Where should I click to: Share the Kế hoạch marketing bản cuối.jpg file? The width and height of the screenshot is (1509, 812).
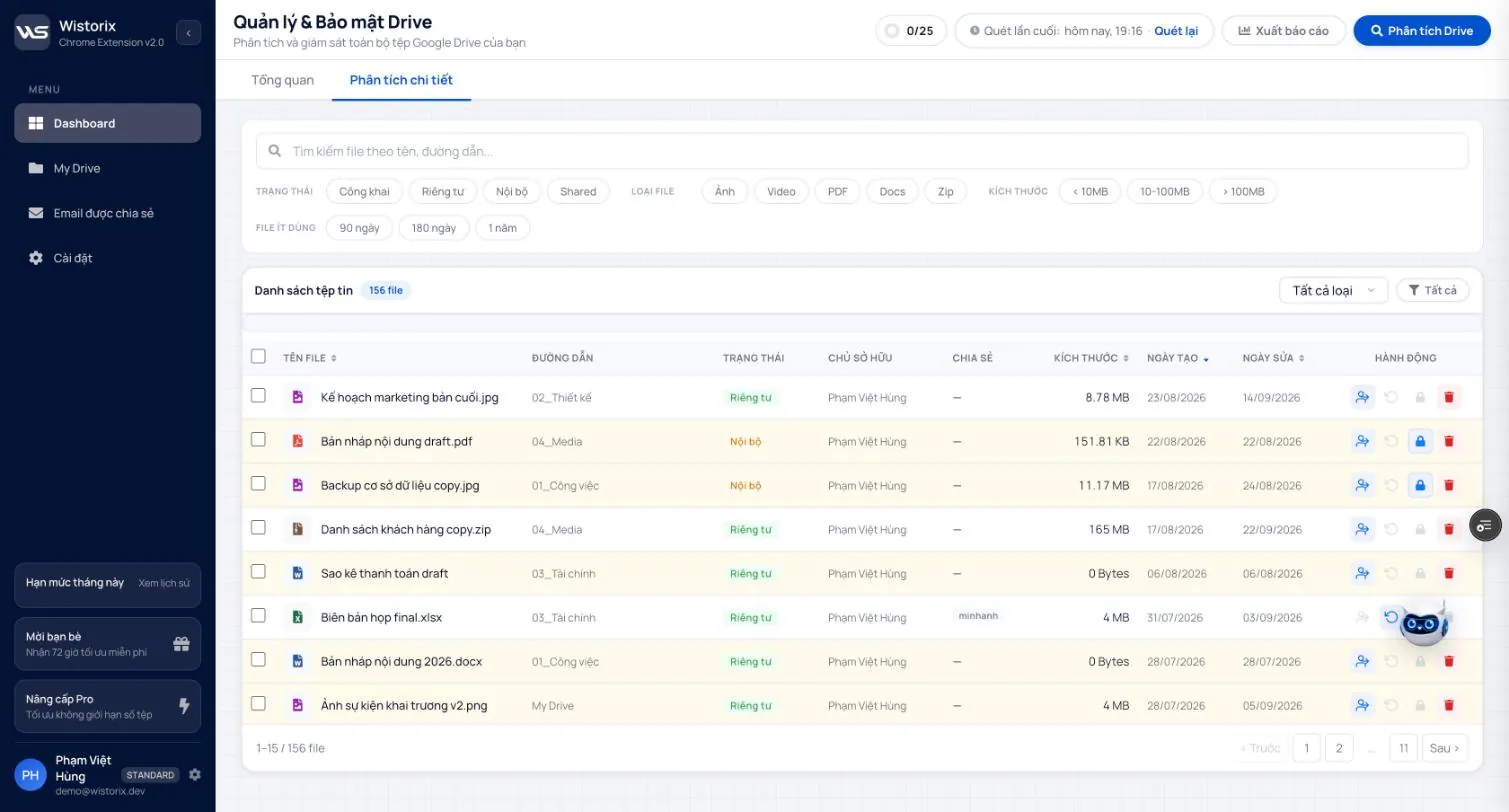1362,397
